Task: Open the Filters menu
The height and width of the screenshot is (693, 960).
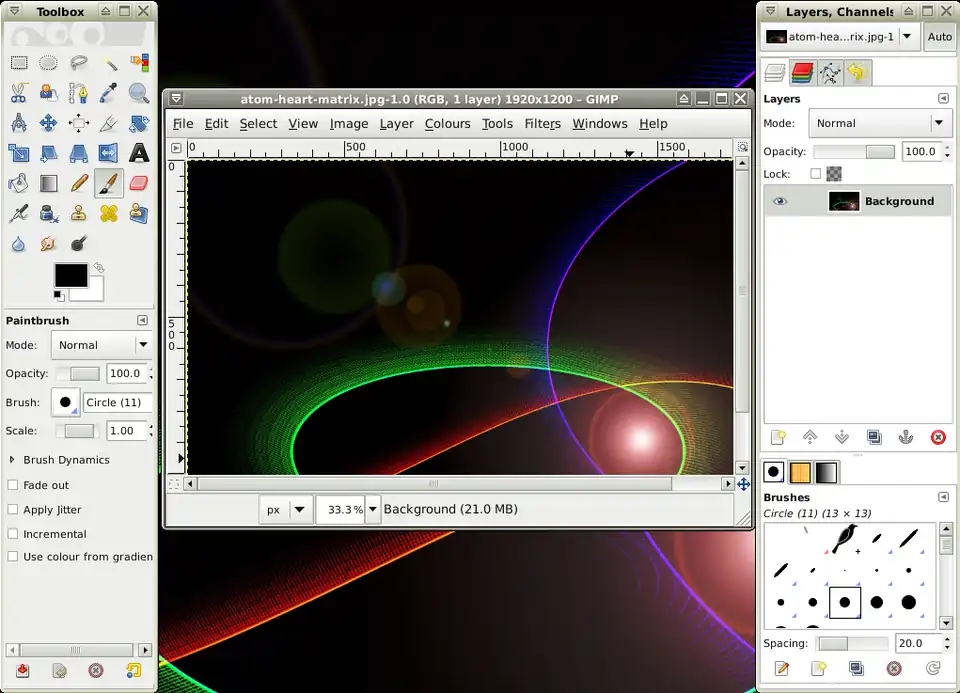Action: click(542, 124)
